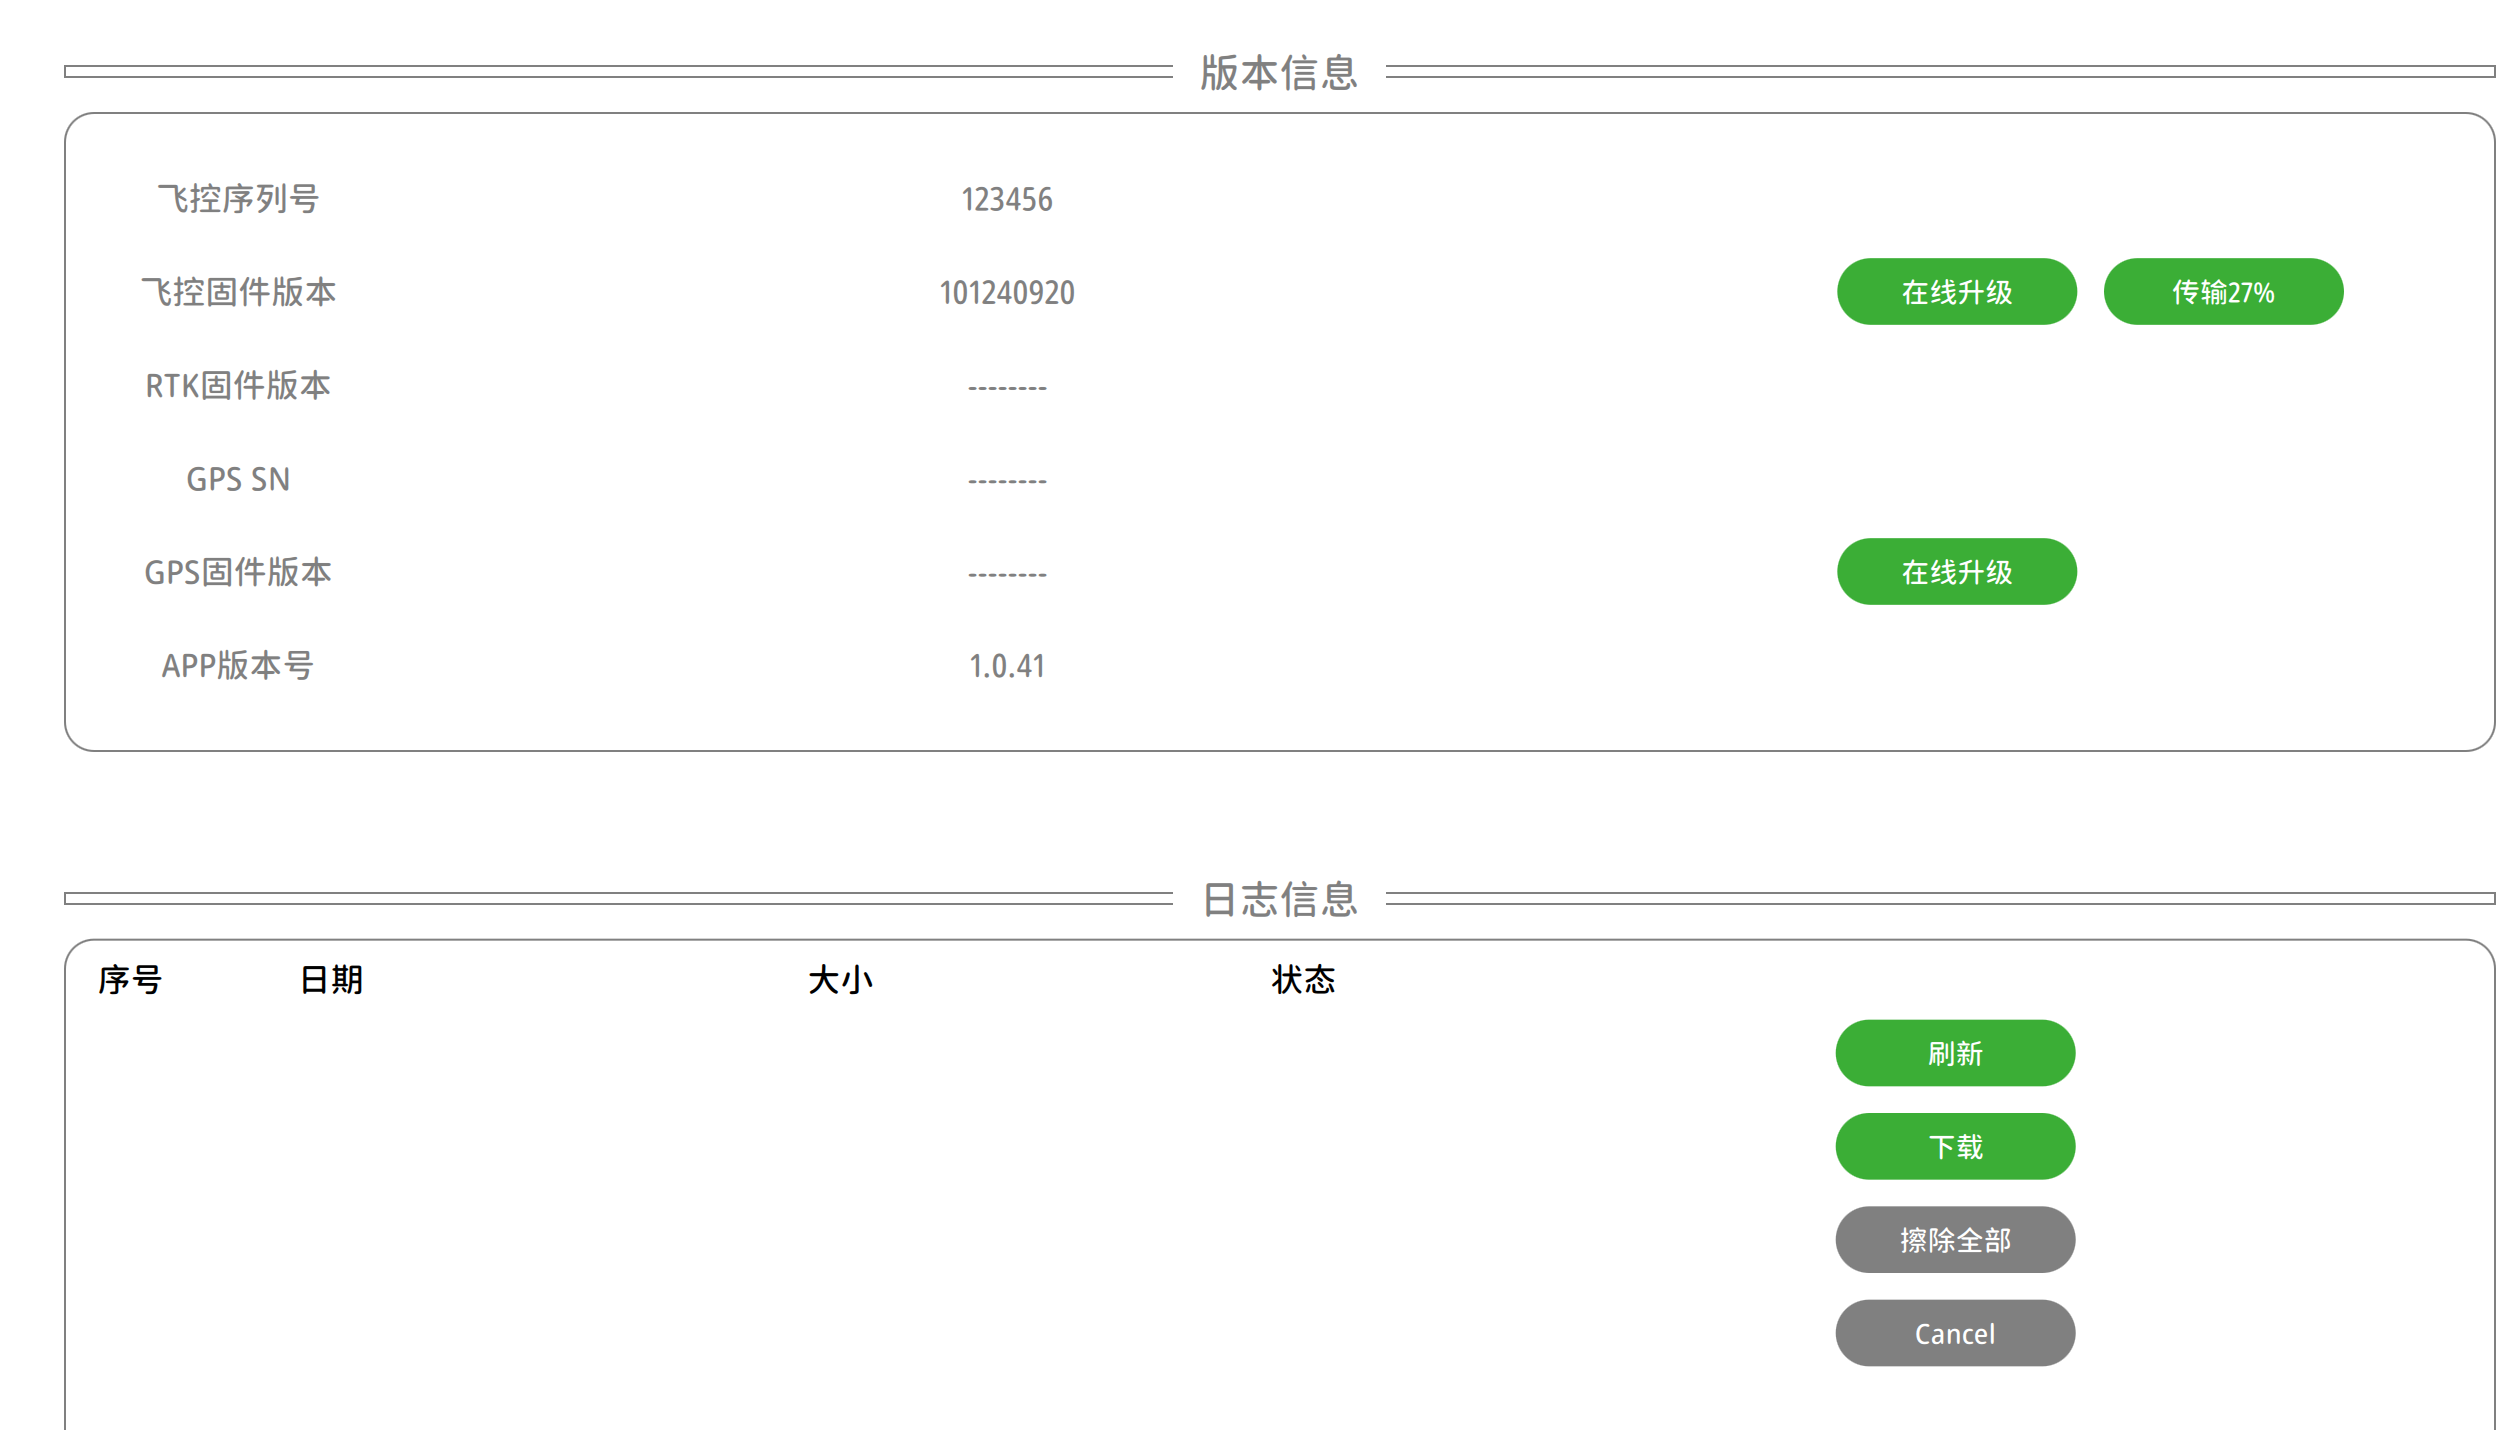Click the 状态 column header

(1301, 981)
